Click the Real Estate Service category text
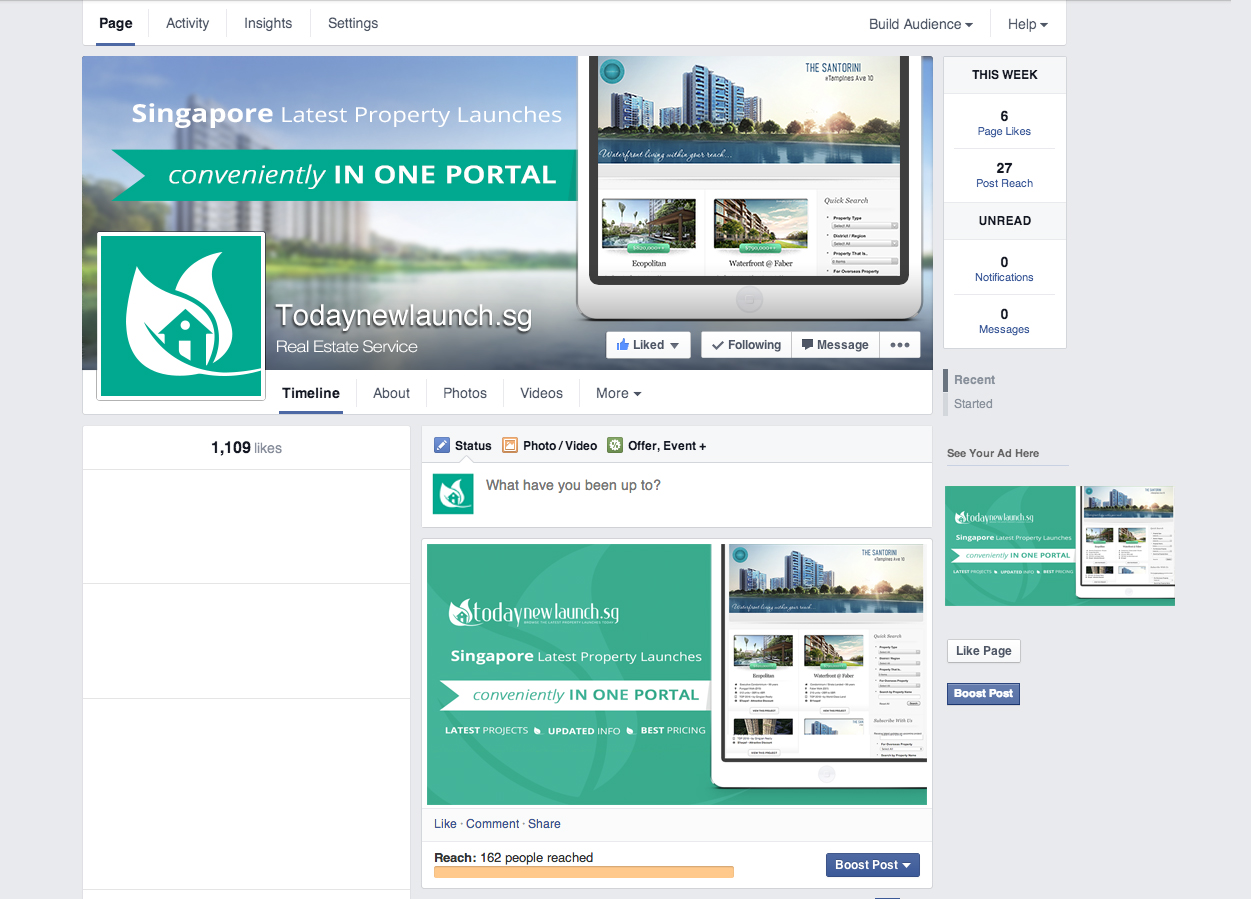The image size is (1251, 899). pos(347,347)
